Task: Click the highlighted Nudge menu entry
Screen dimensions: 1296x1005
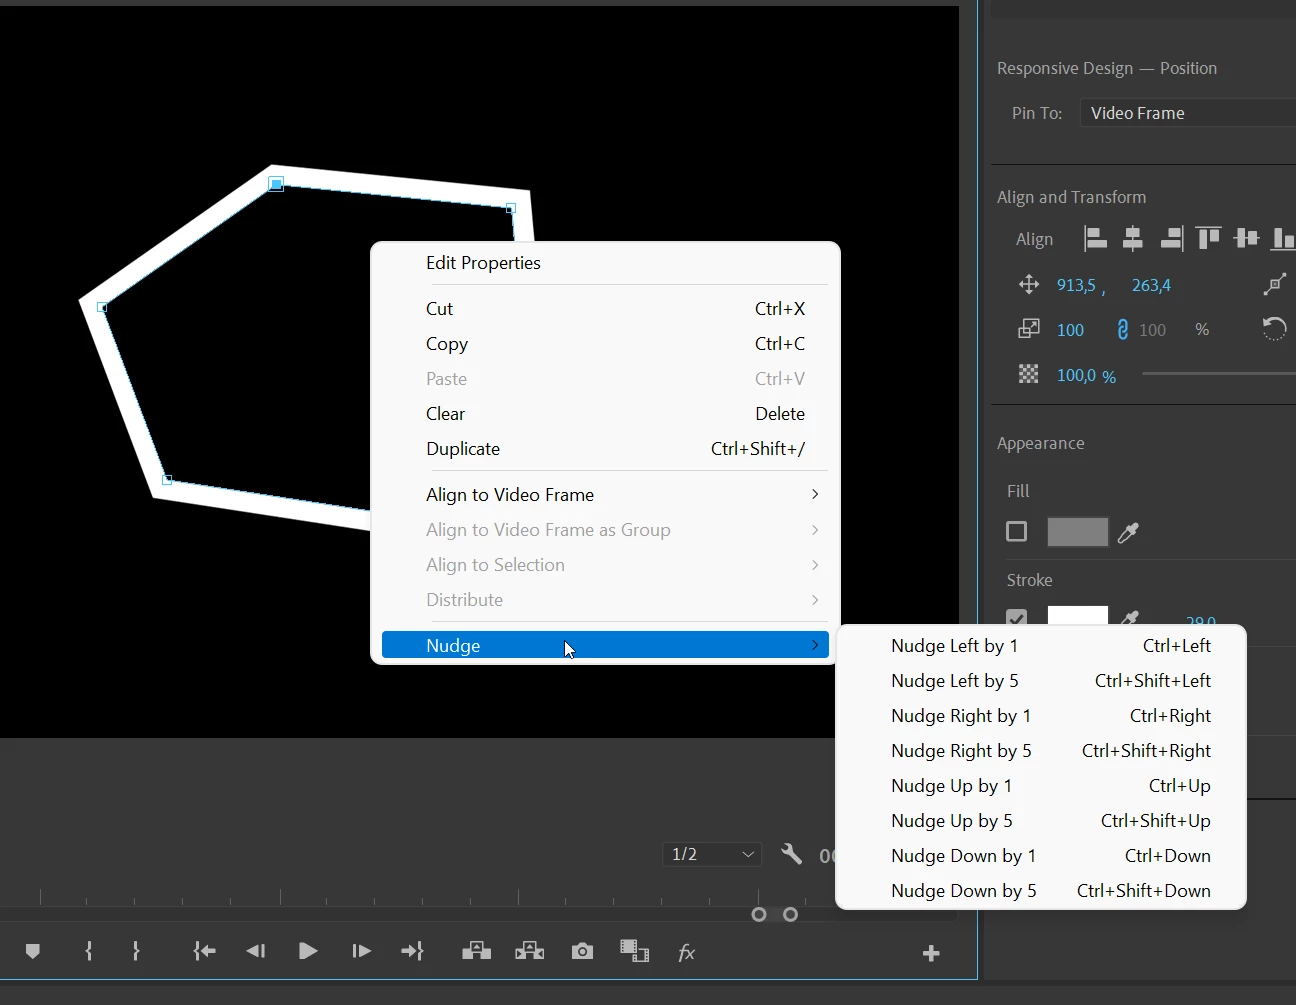Action: pyautogui.click(x=606, y=645)
